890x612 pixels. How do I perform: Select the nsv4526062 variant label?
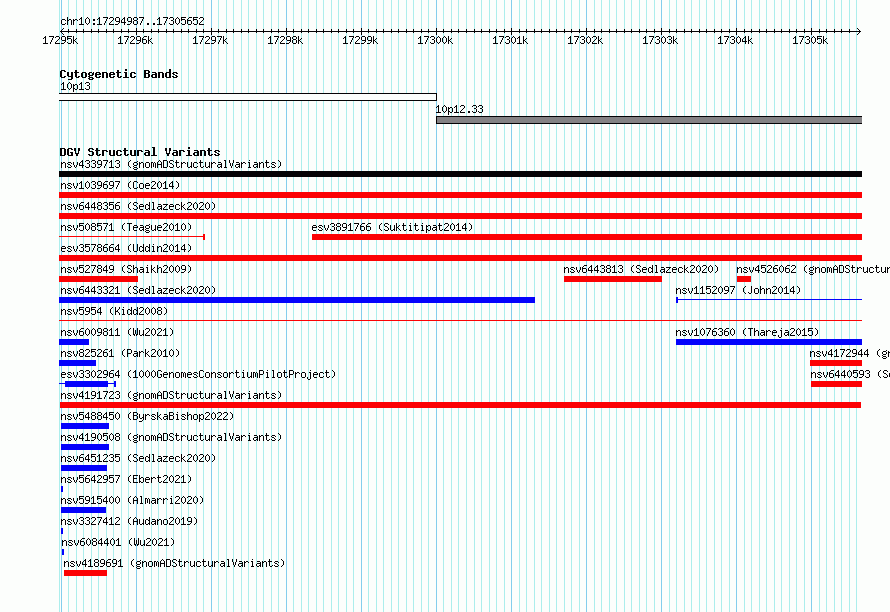click(813, 269)
